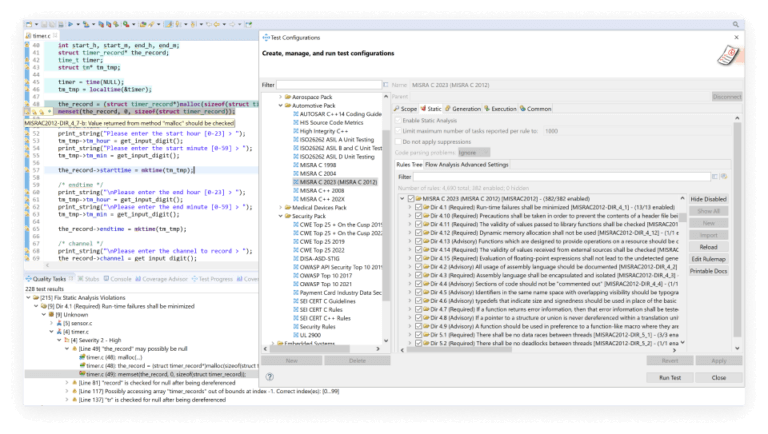Switch to the Console tab in bottom panel
This screenshot has height=434, width=768.
coord(118,279)
